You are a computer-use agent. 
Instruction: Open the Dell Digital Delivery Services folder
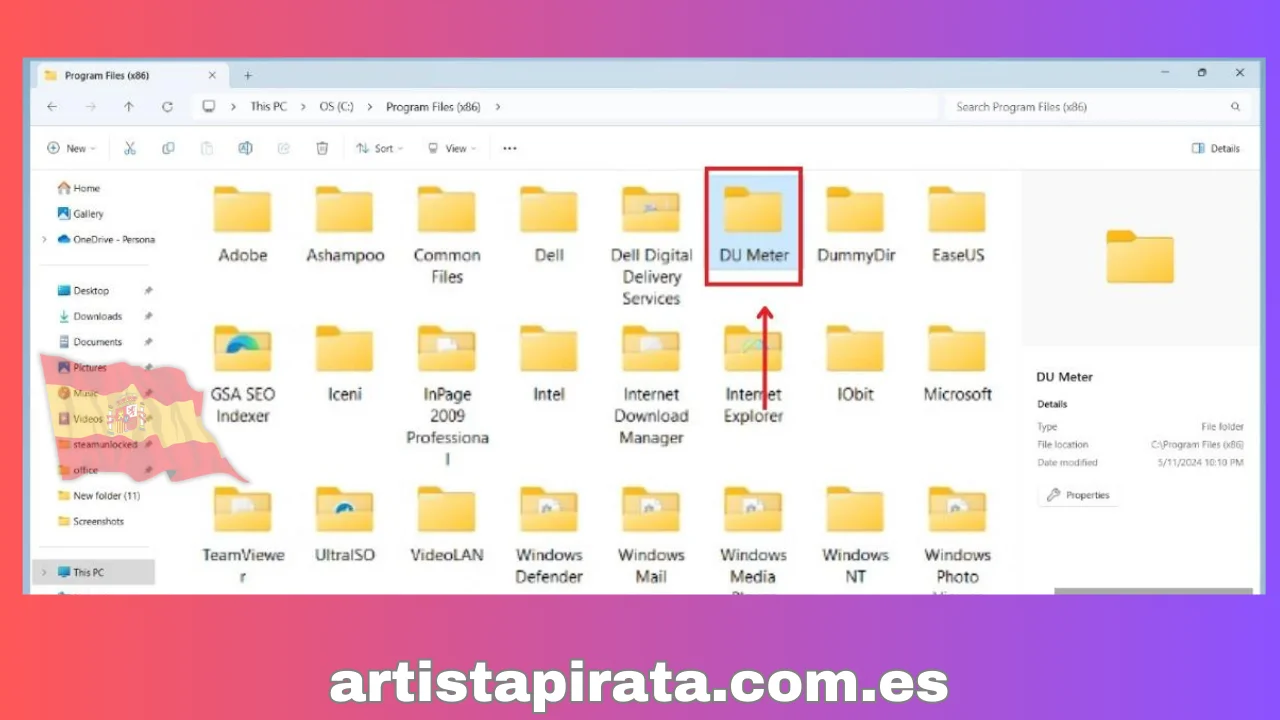pos(651,246)
